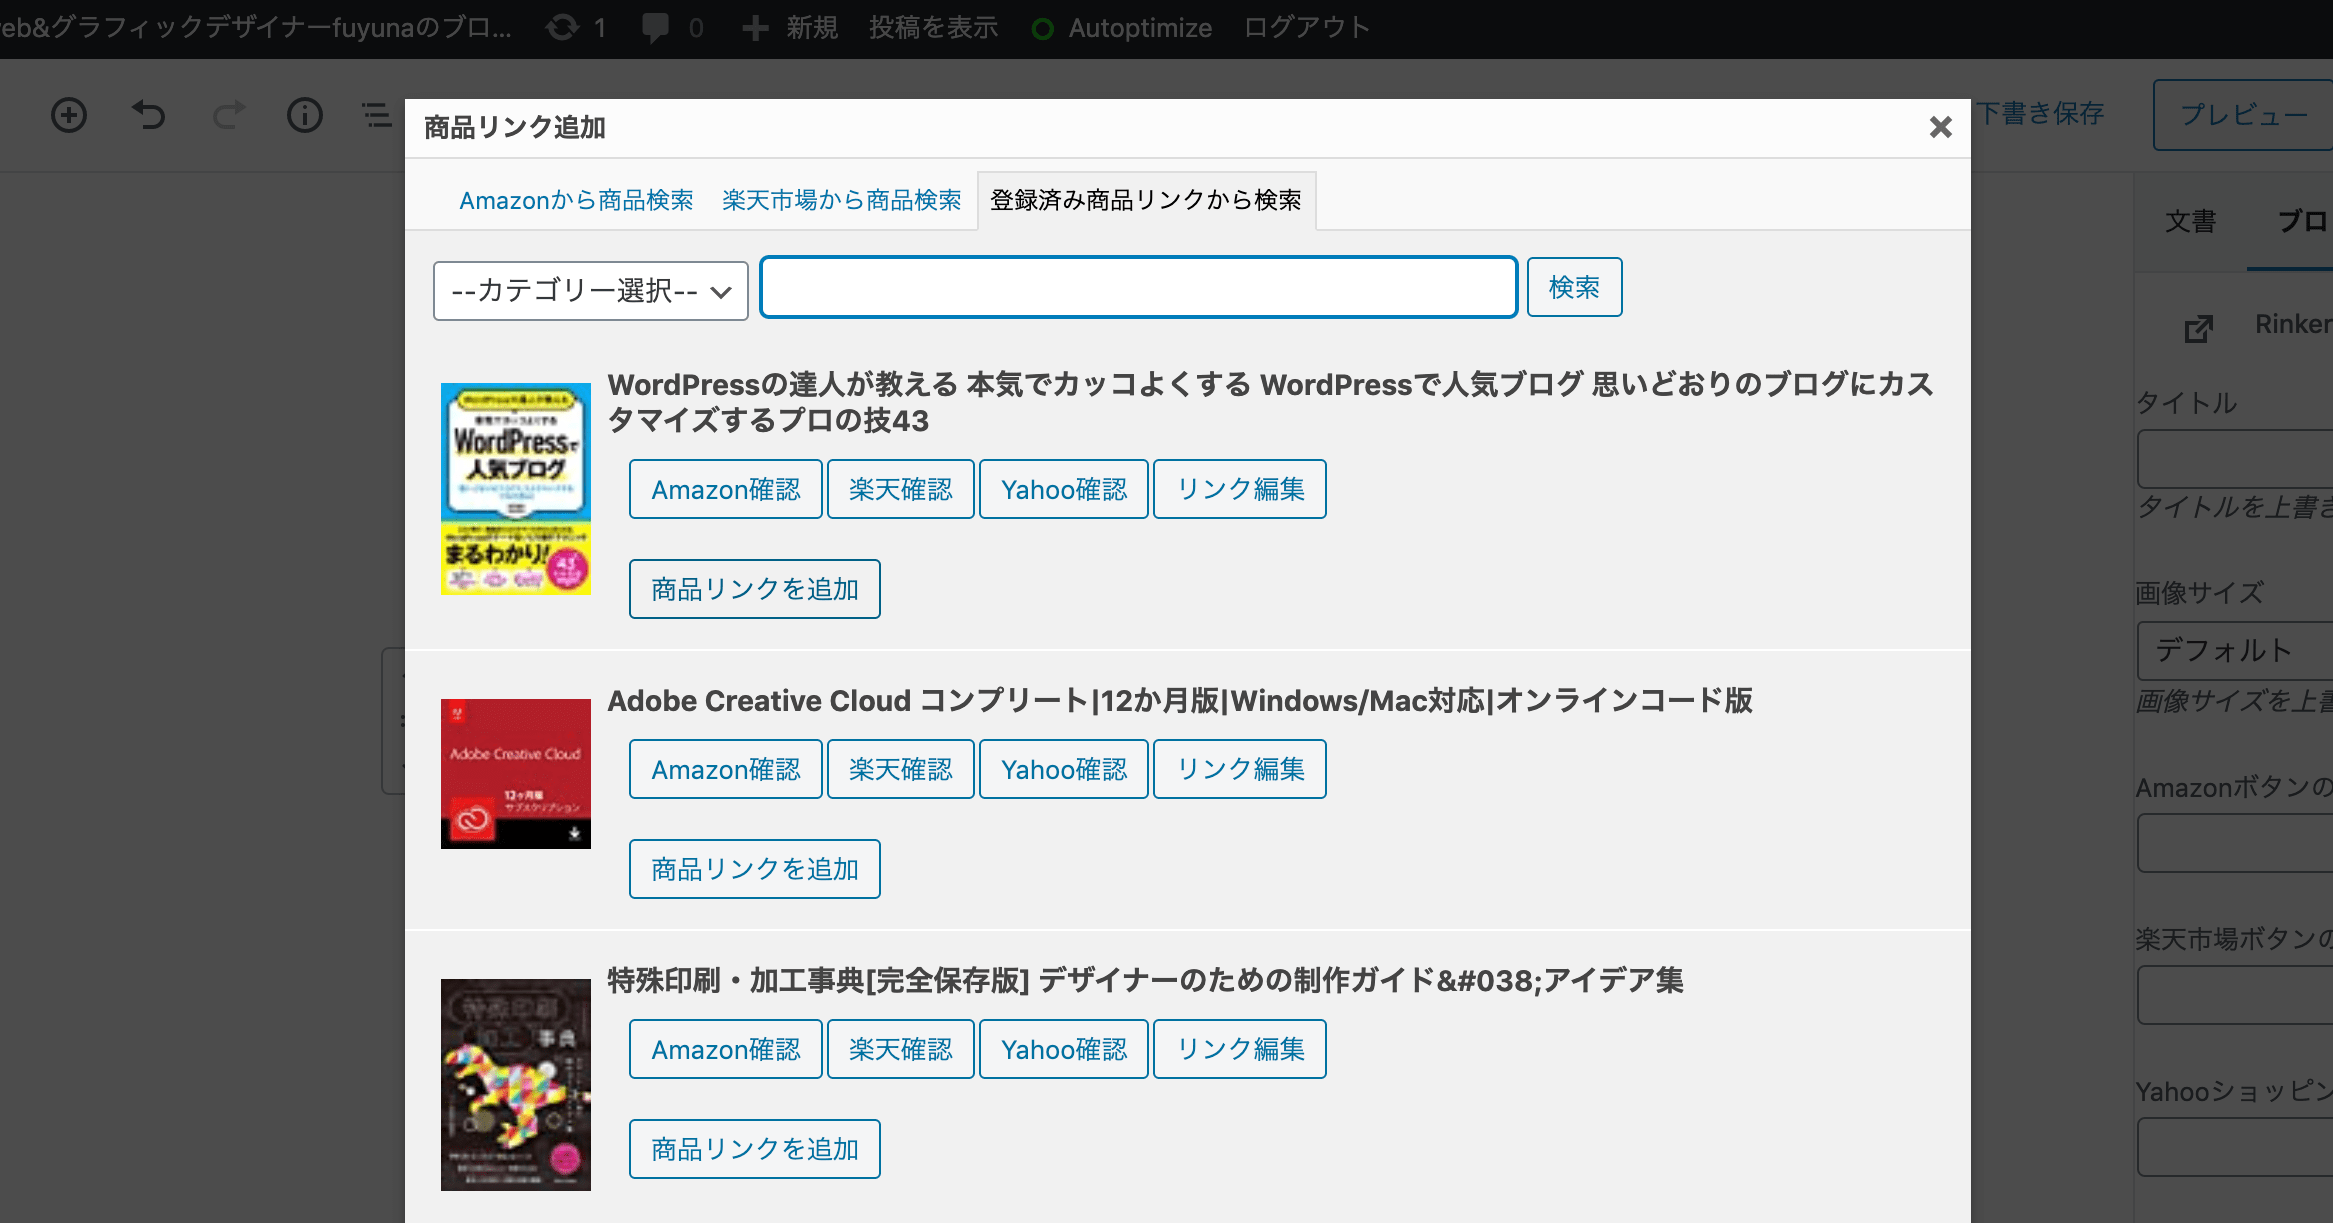2333x1223 pixels.
Task: Focus the Yahooショッピング text field
Action: (2236, 1147)
